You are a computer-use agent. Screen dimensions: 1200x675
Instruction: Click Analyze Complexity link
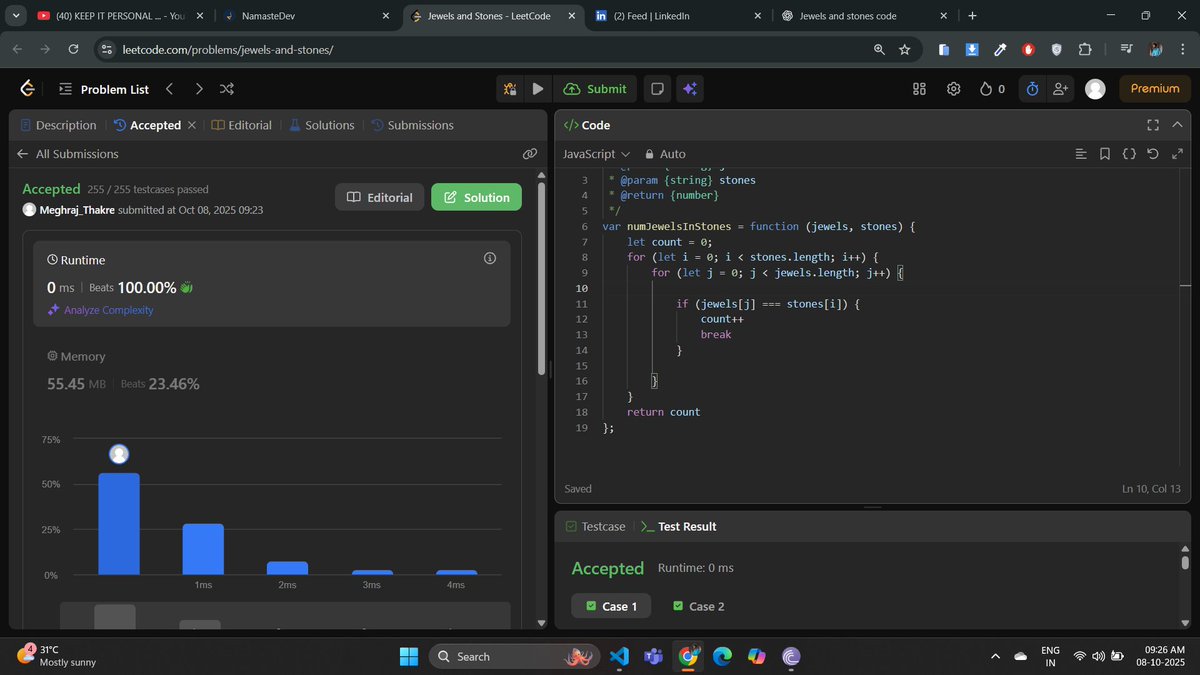click(x=100, y=310)
